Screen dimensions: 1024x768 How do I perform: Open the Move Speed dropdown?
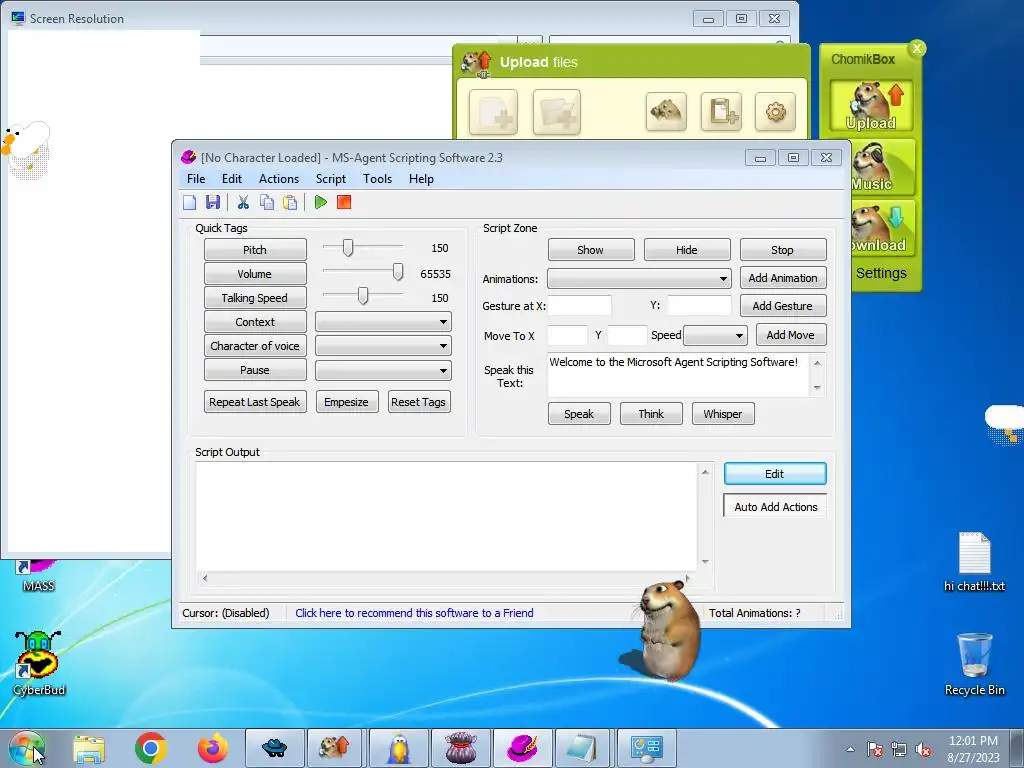715,336
